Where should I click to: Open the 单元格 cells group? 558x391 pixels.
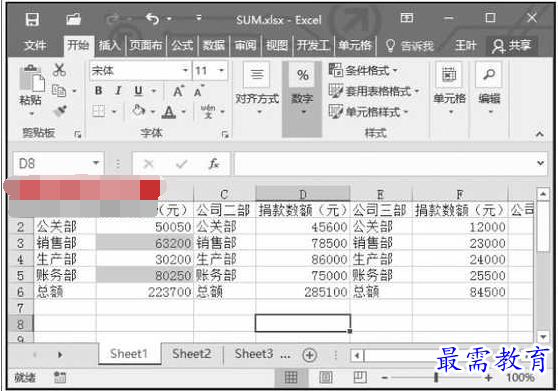(449, 89)
